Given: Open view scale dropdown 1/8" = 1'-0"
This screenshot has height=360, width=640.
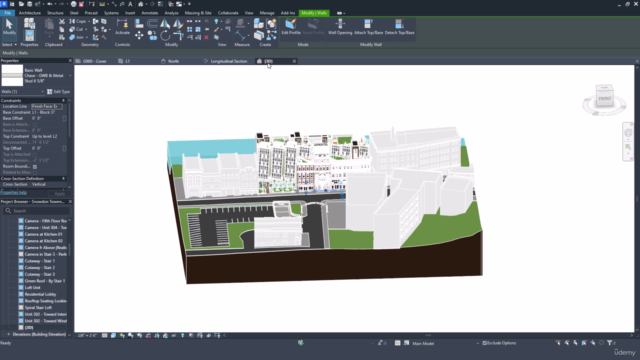Looking at the screenshot, I should click(88, 336).
